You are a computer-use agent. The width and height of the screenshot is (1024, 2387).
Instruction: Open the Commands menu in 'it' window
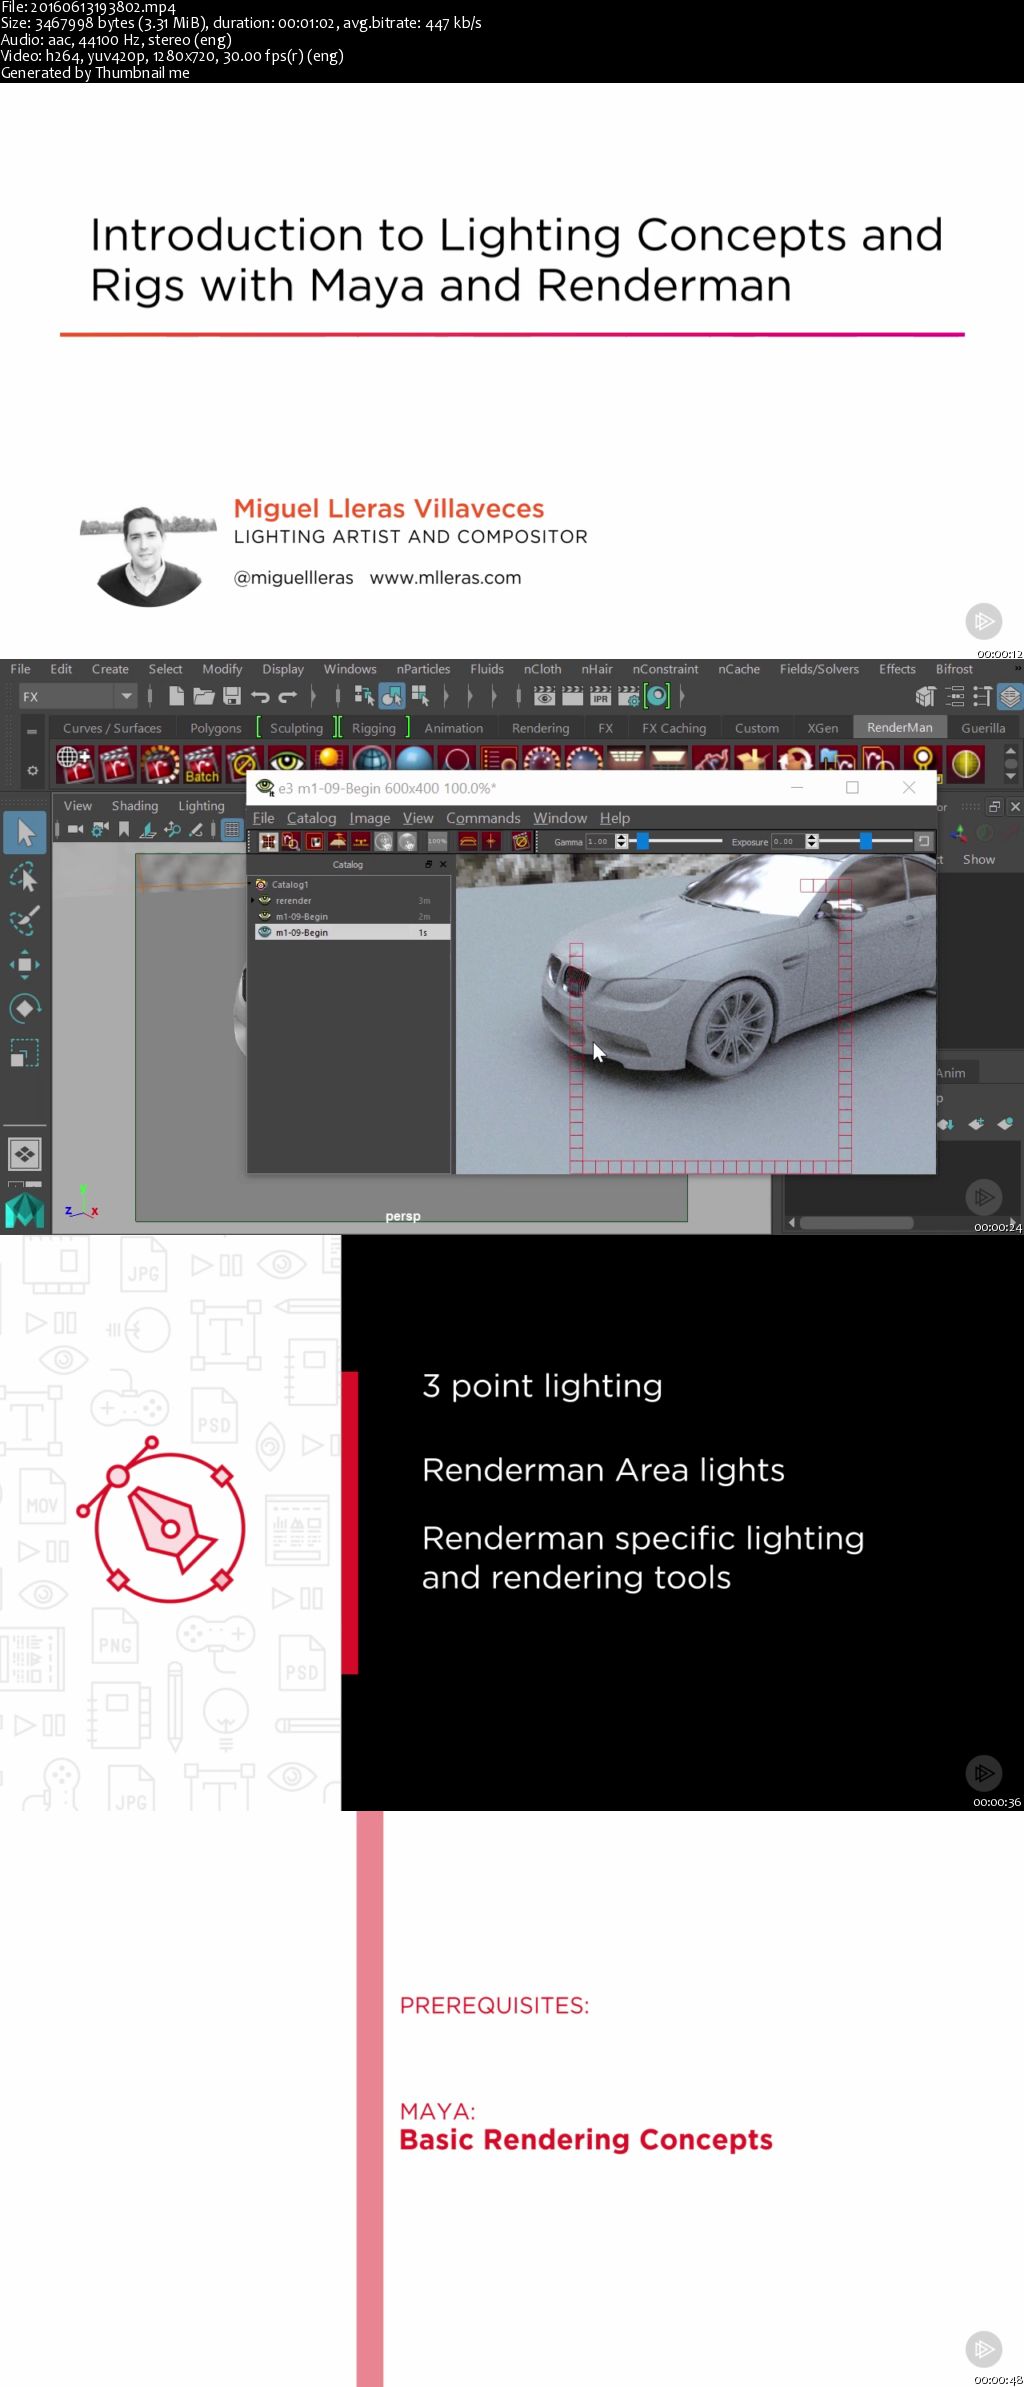click(483, 818)
